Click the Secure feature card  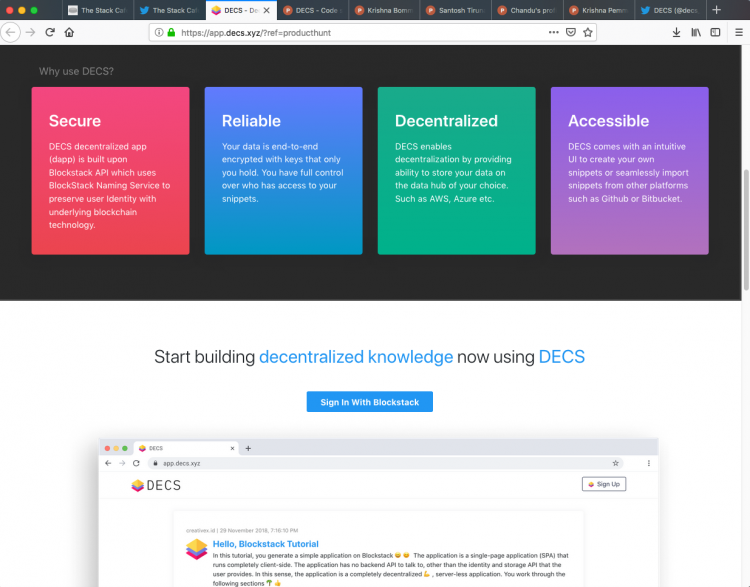(x=110, y=171)
